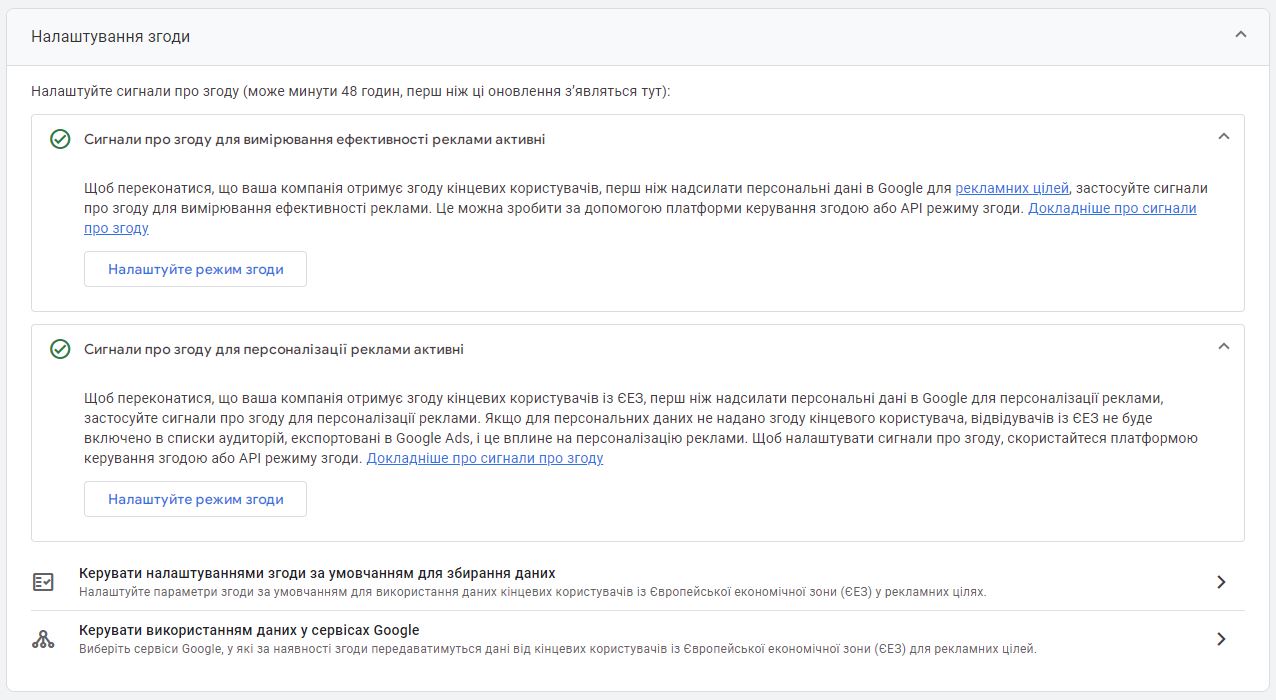Click second Налаштуйте режим згоди button
This screenshot has height=700, width=1276.
(195, 499)
